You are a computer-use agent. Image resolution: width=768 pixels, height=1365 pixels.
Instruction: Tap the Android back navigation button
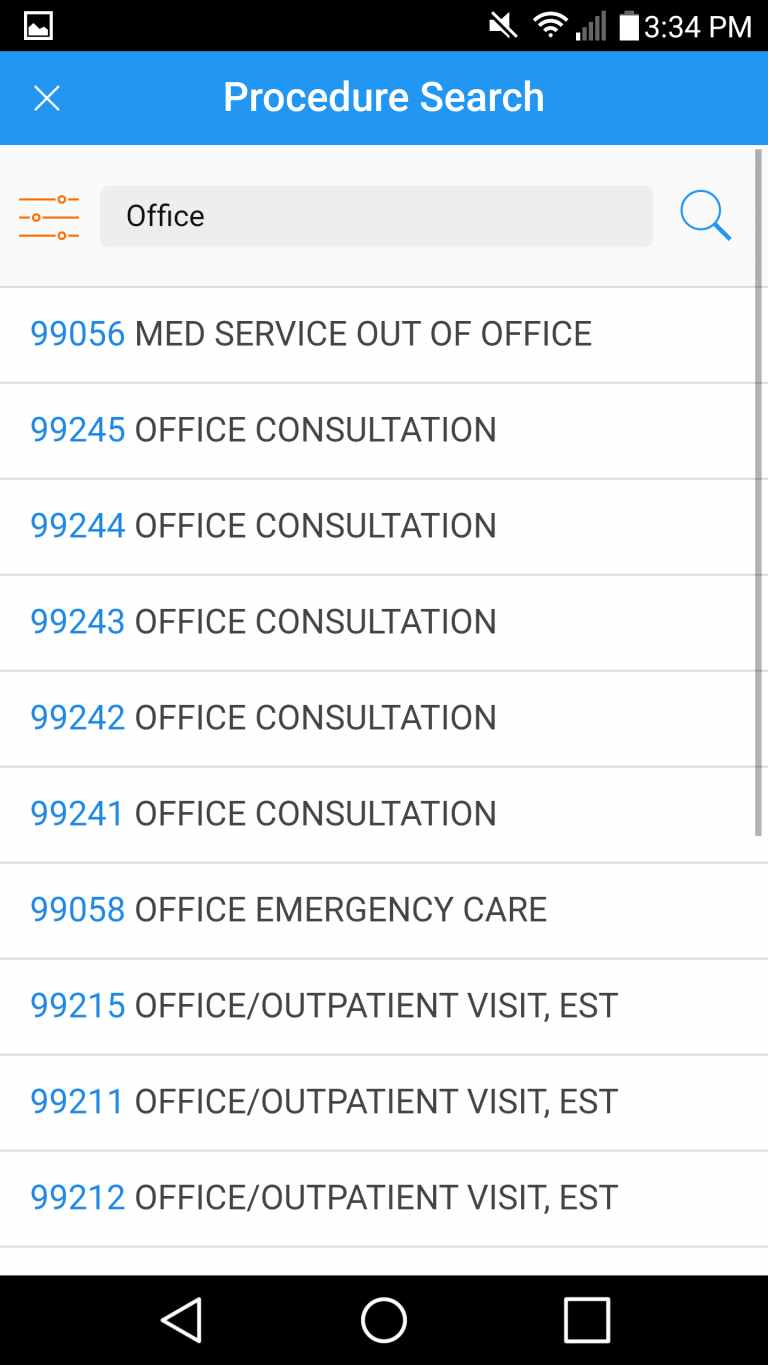point(182,1320)
